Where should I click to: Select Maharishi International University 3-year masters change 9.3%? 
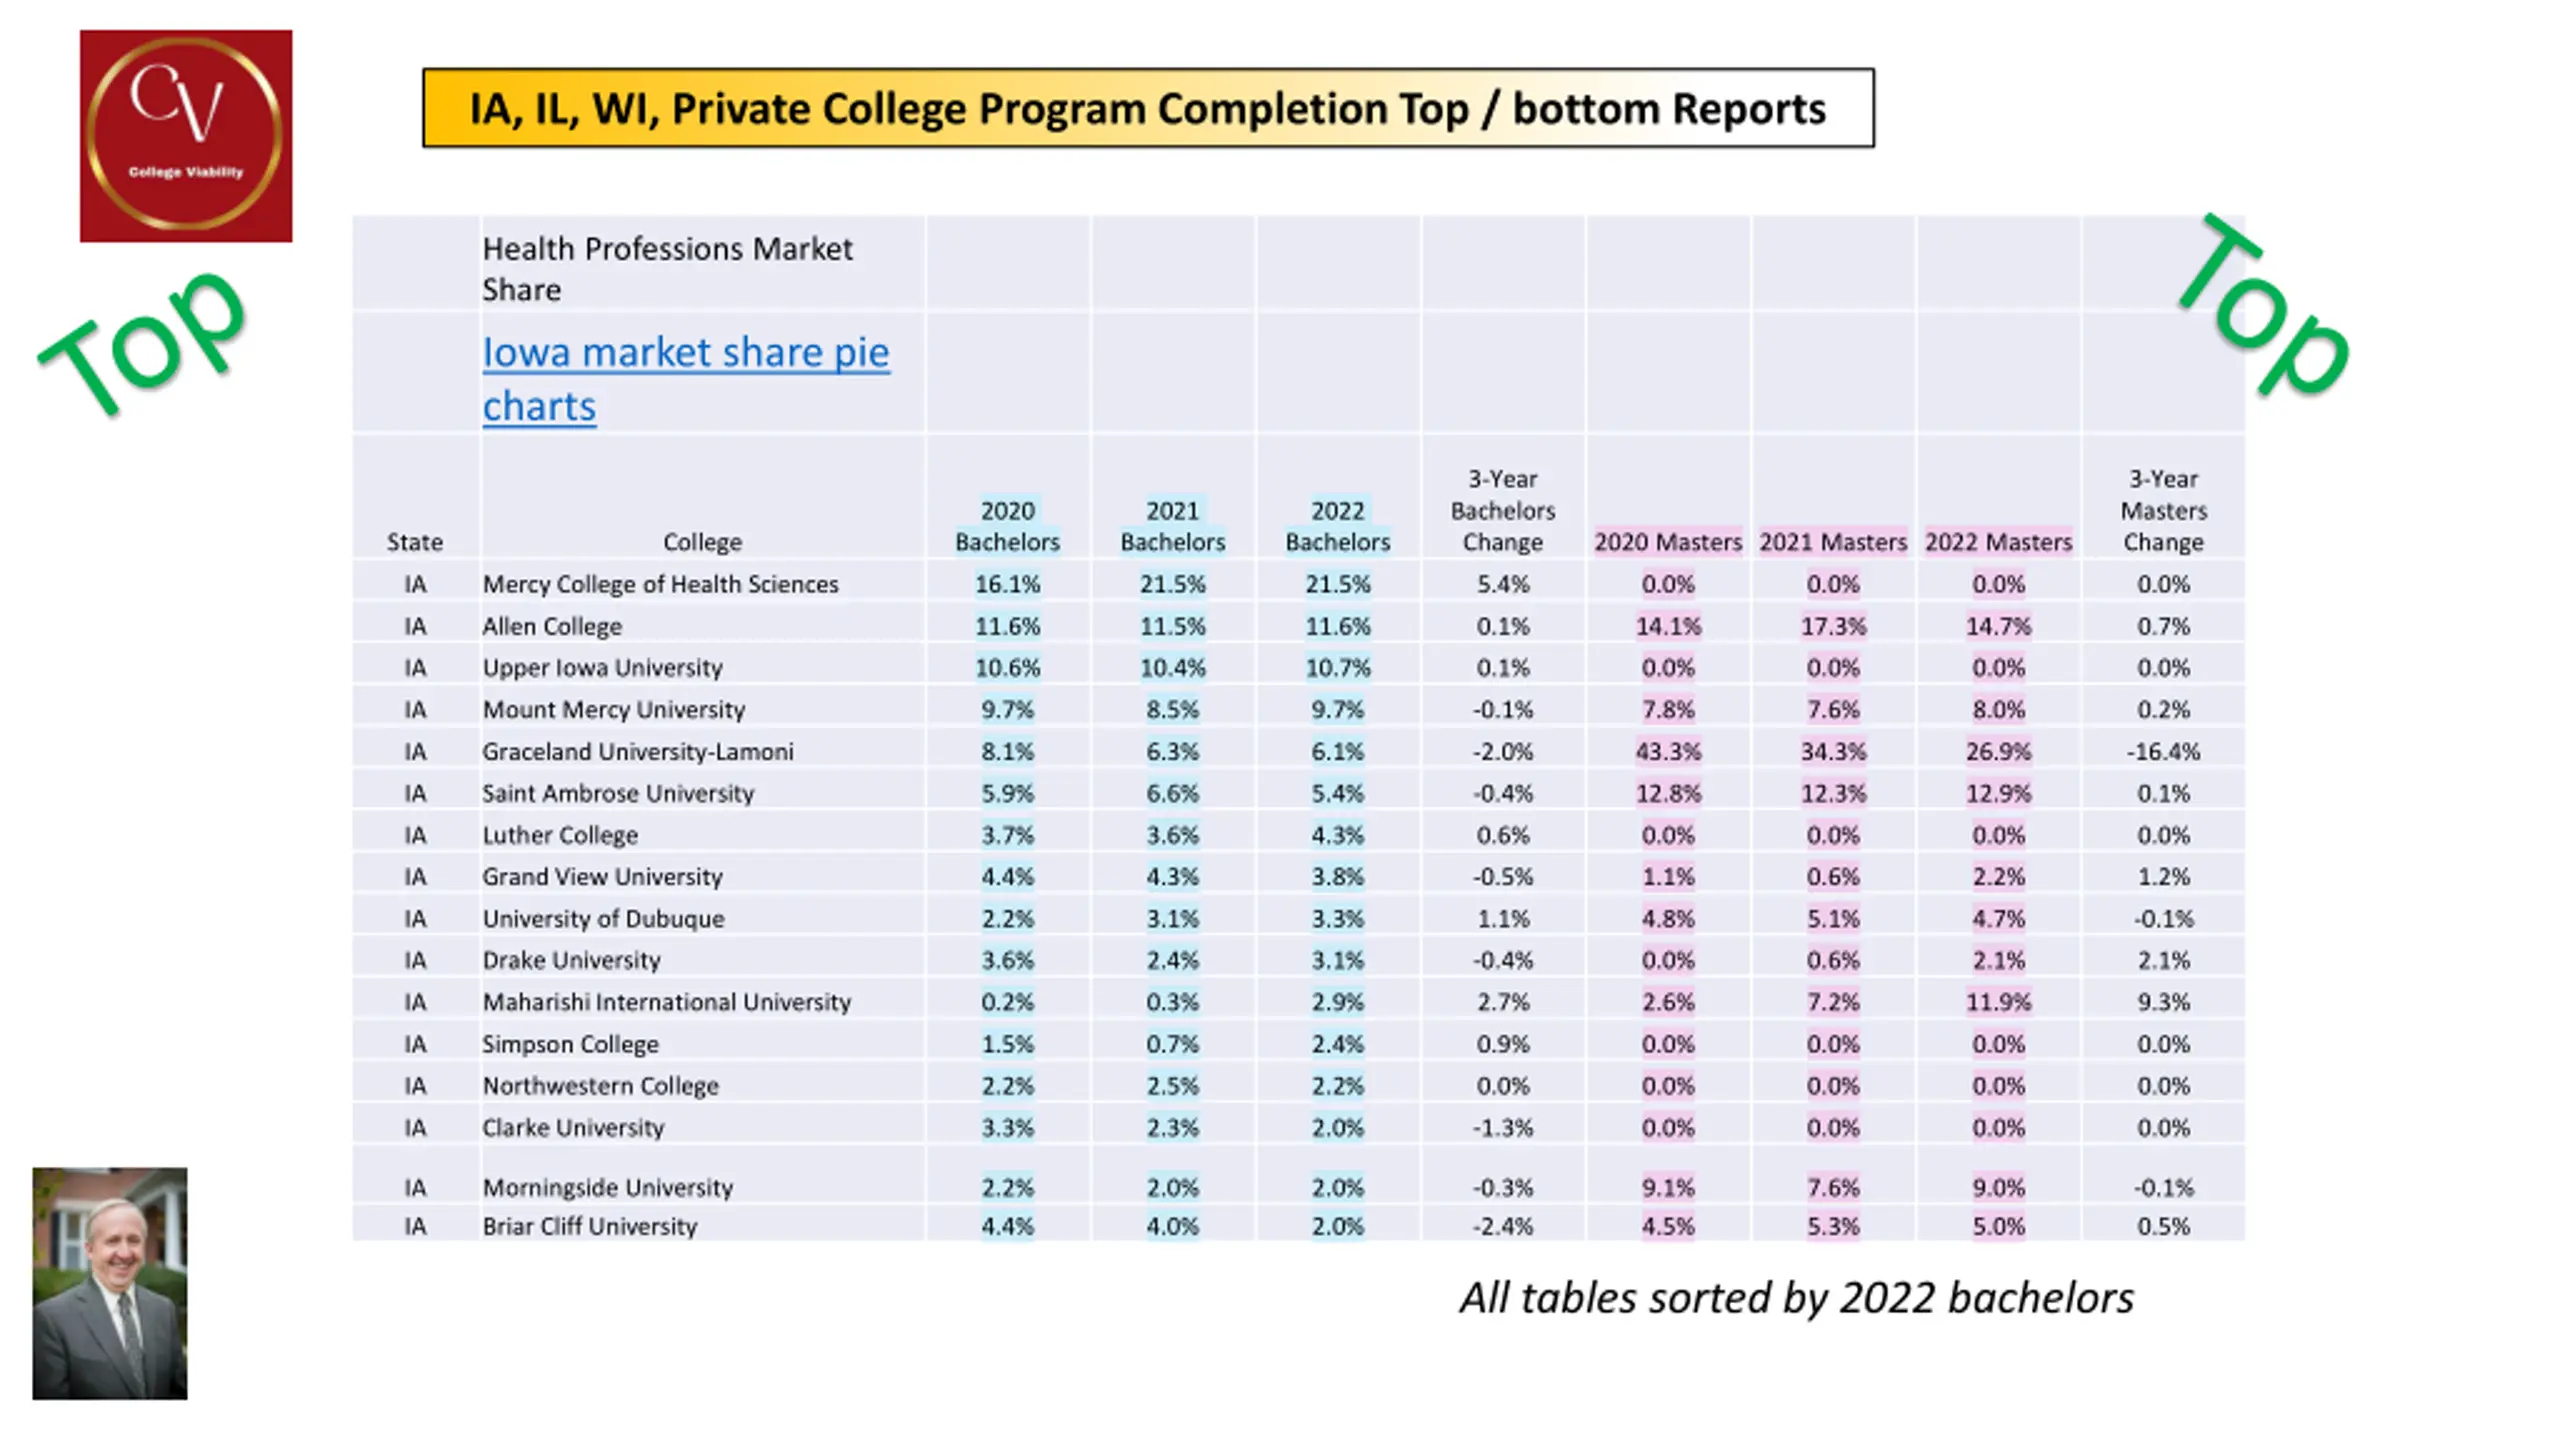tap(2163, 1002)
